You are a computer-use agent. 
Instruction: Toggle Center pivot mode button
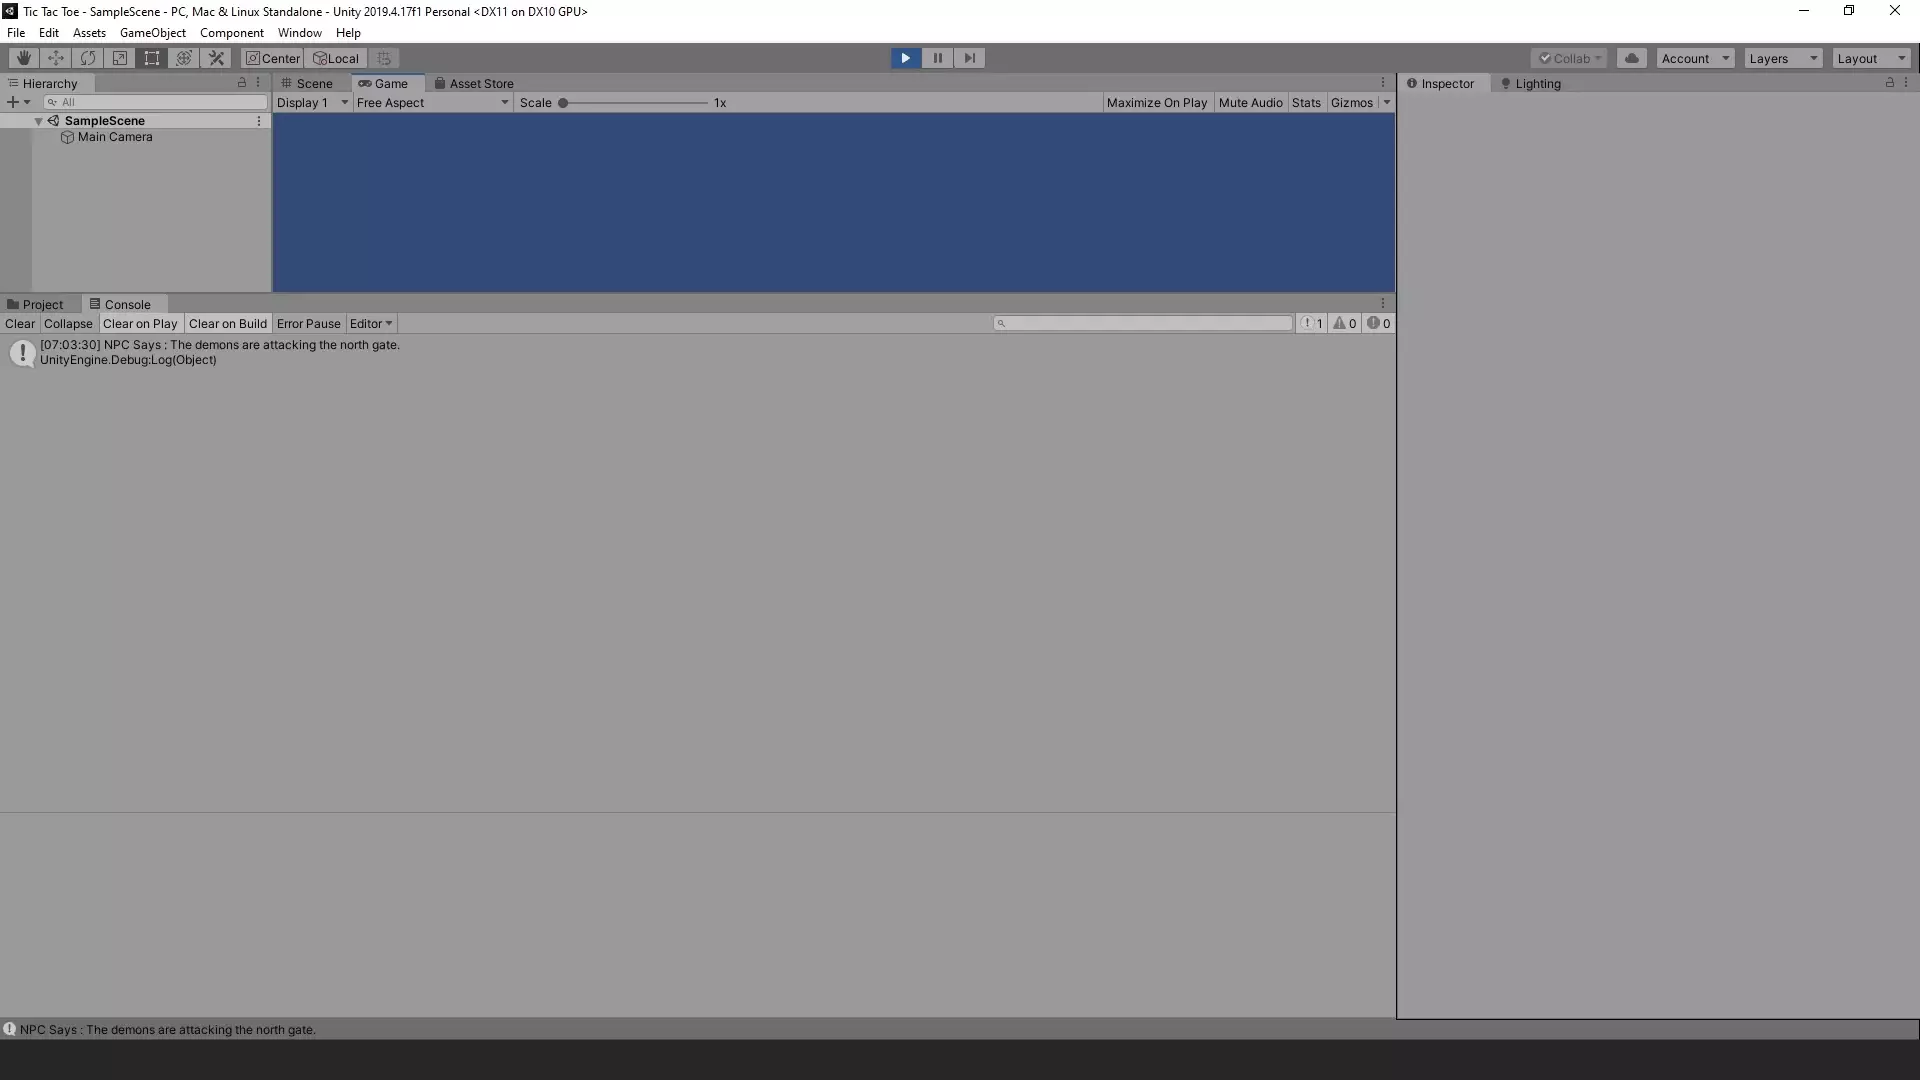pos(273,58)
